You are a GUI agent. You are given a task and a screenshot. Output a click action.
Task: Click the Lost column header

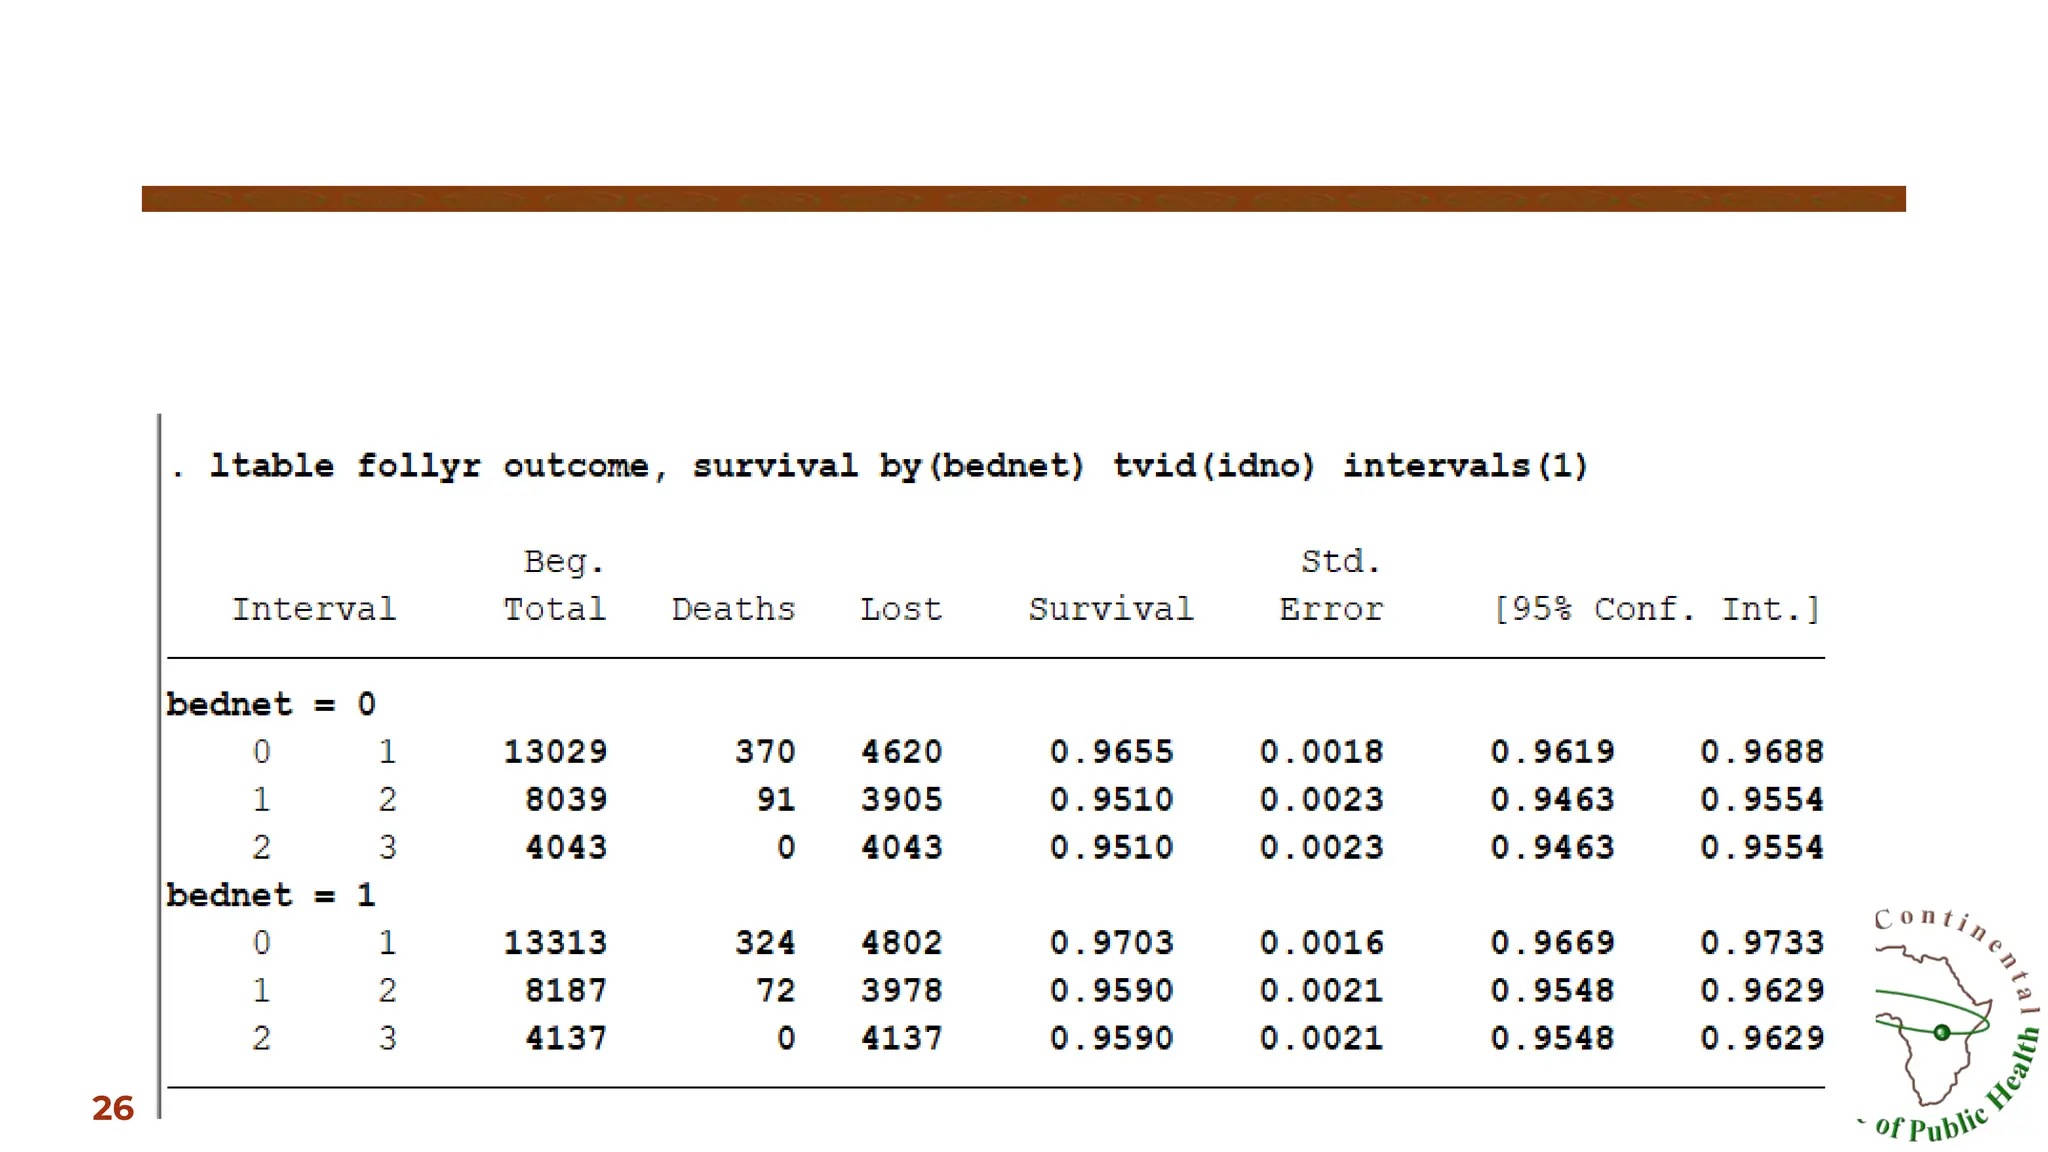click(901, 609)
